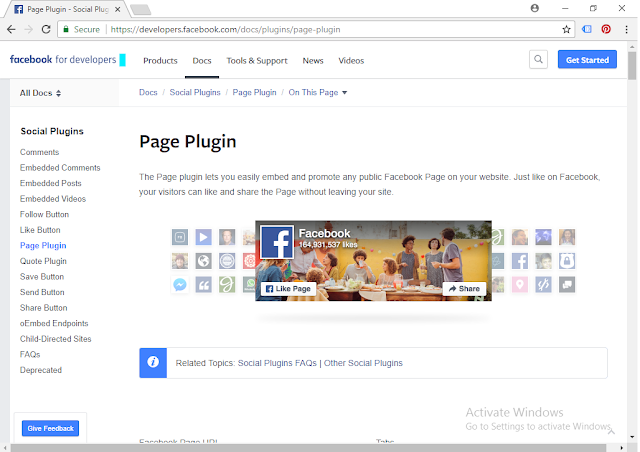640x452 pixels.
Task: Click the Pinterest extension icon
Action: pyautogui.click(x=606, y=29)
